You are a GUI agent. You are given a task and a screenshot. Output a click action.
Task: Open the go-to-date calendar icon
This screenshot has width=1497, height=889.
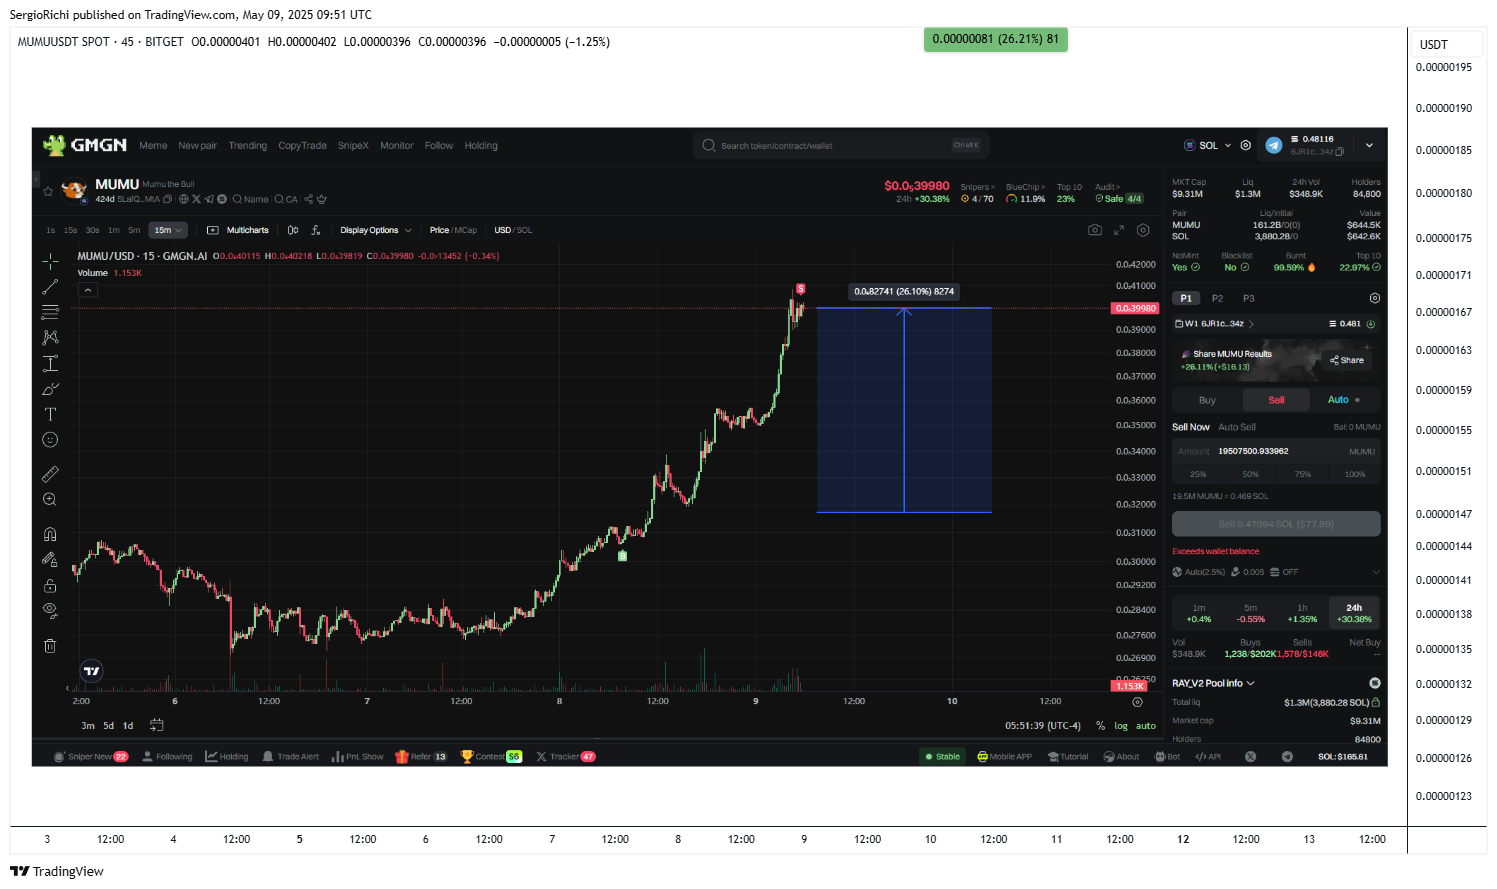(x=156, y=725)
